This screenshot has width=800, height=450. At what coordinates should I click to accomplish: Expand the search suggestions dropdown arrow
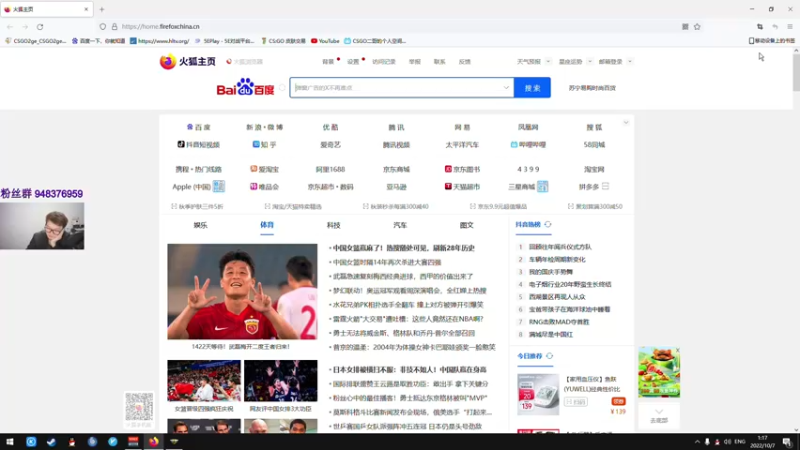(506, 88)
